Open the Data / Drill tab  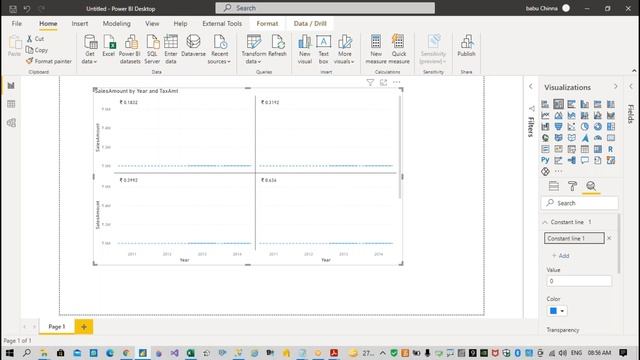310,24
